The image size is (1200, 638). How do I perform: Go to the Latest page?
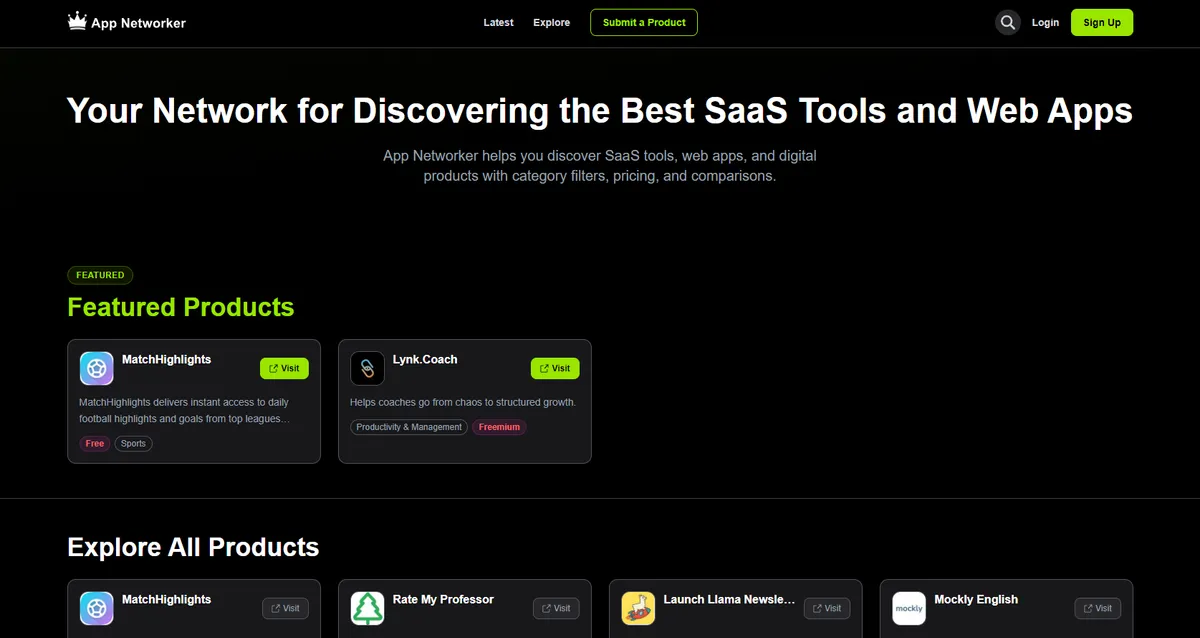498,22
